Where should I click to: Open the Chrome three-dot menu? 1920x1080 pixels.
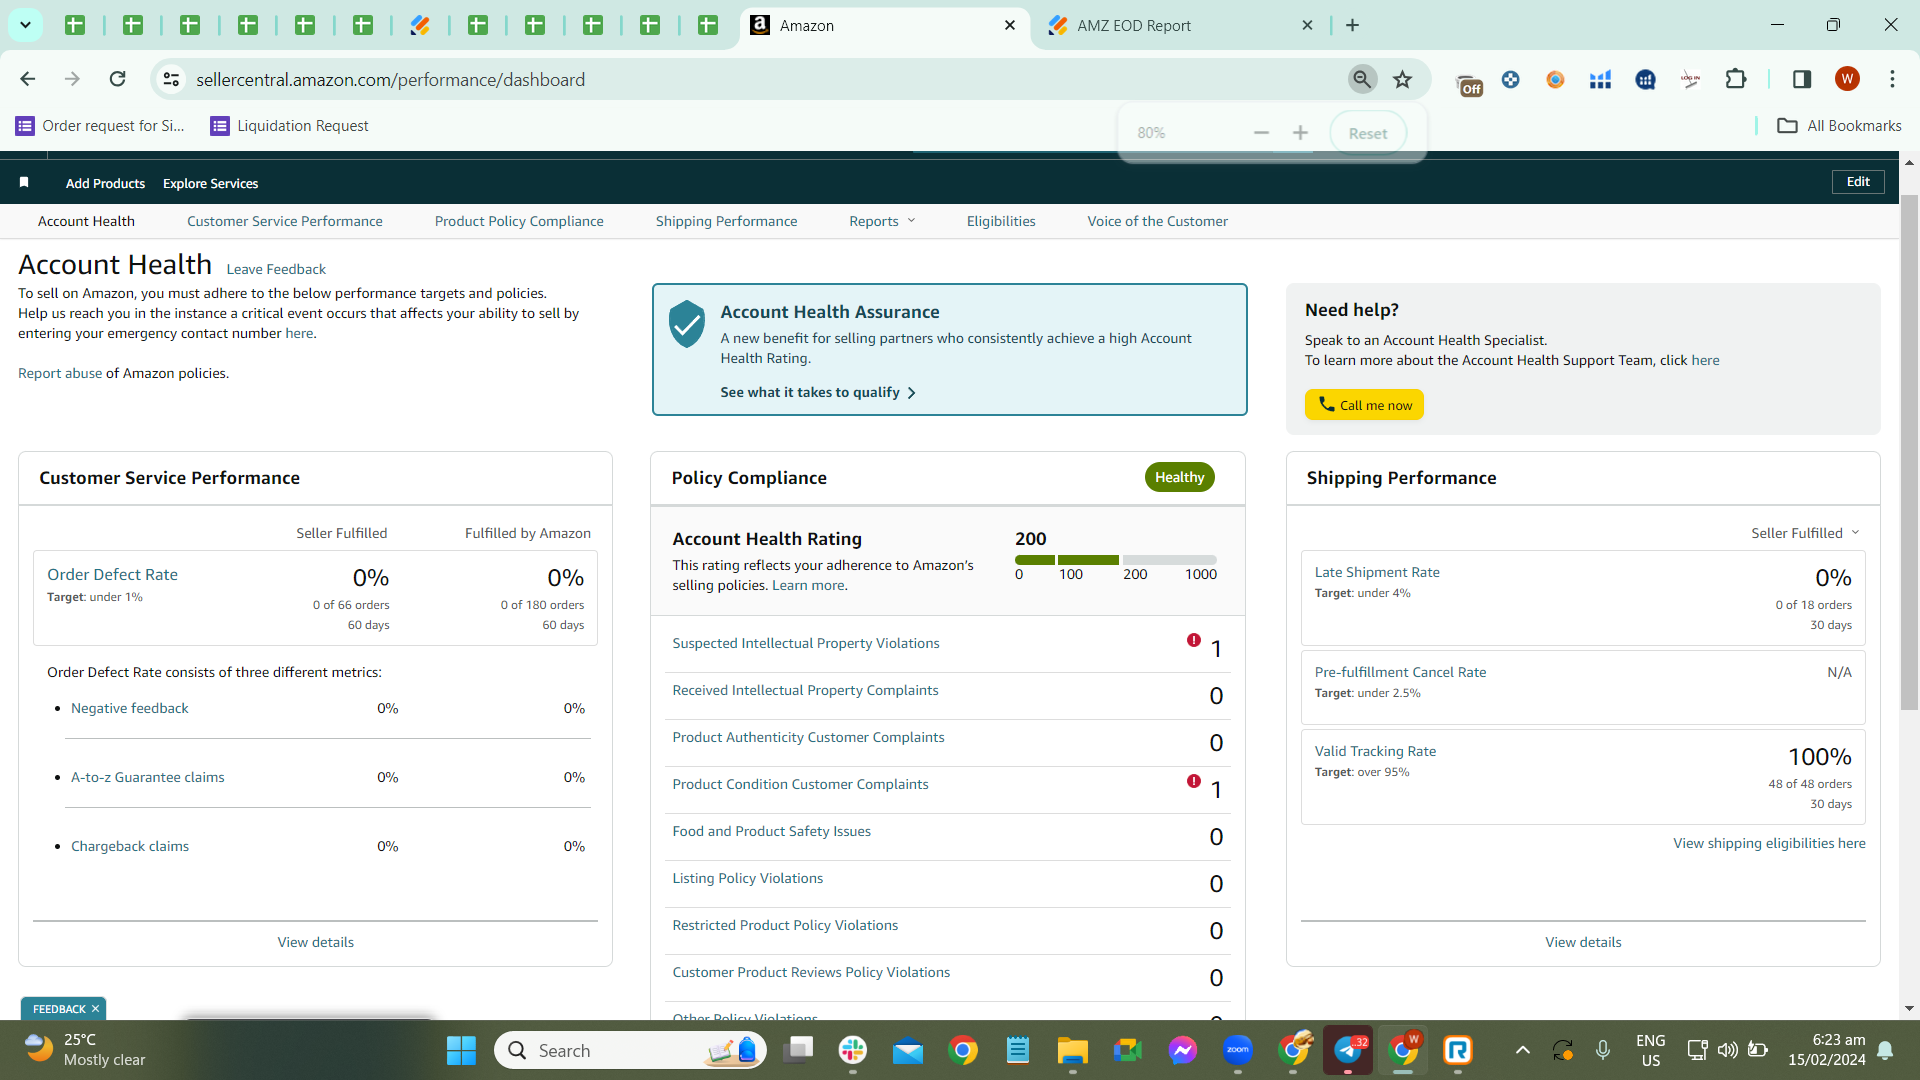click(x=1892, y=79)
